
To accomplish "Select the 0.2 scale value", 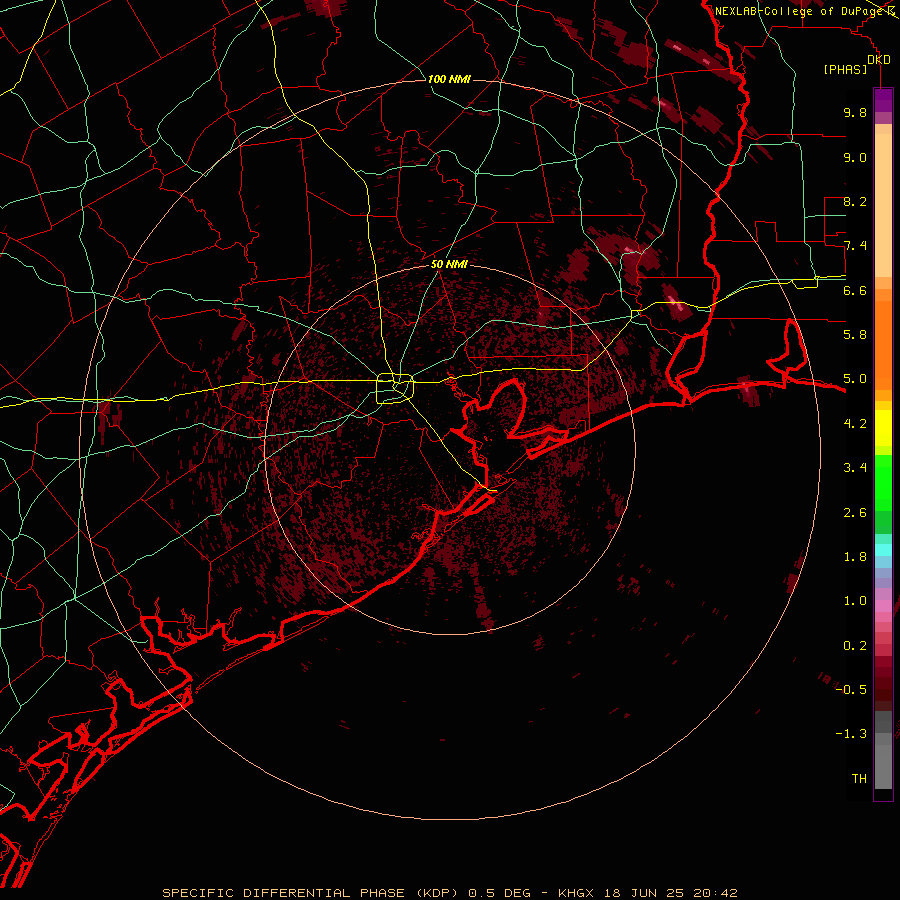I will point(855,646).
